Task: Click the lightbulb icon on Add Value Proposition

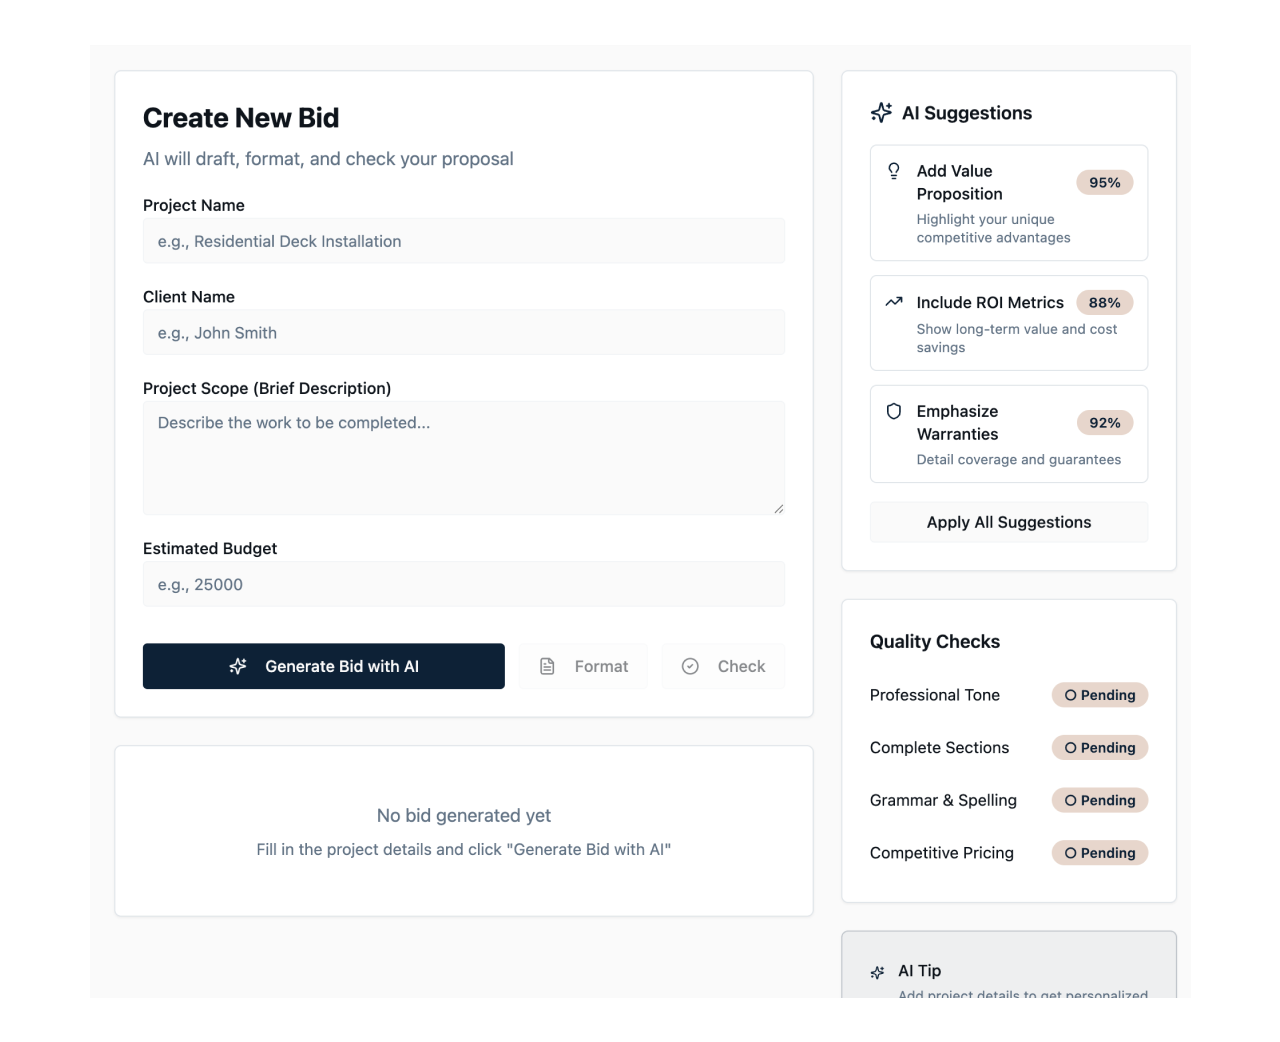Action: tap(893, 171)
